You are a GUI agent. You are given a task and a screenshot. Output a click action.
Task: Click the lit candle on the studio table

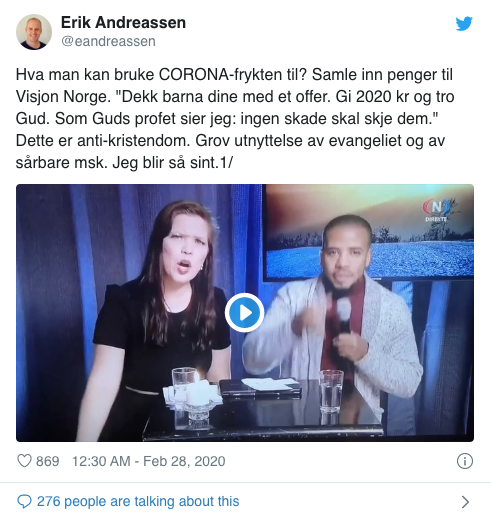tap(197, 393)
